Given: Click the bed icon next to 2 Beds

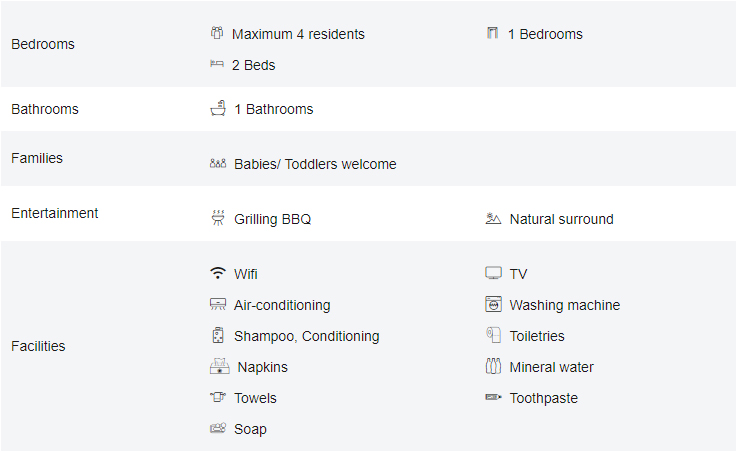Looking at the screenshot, I should 217,64.
